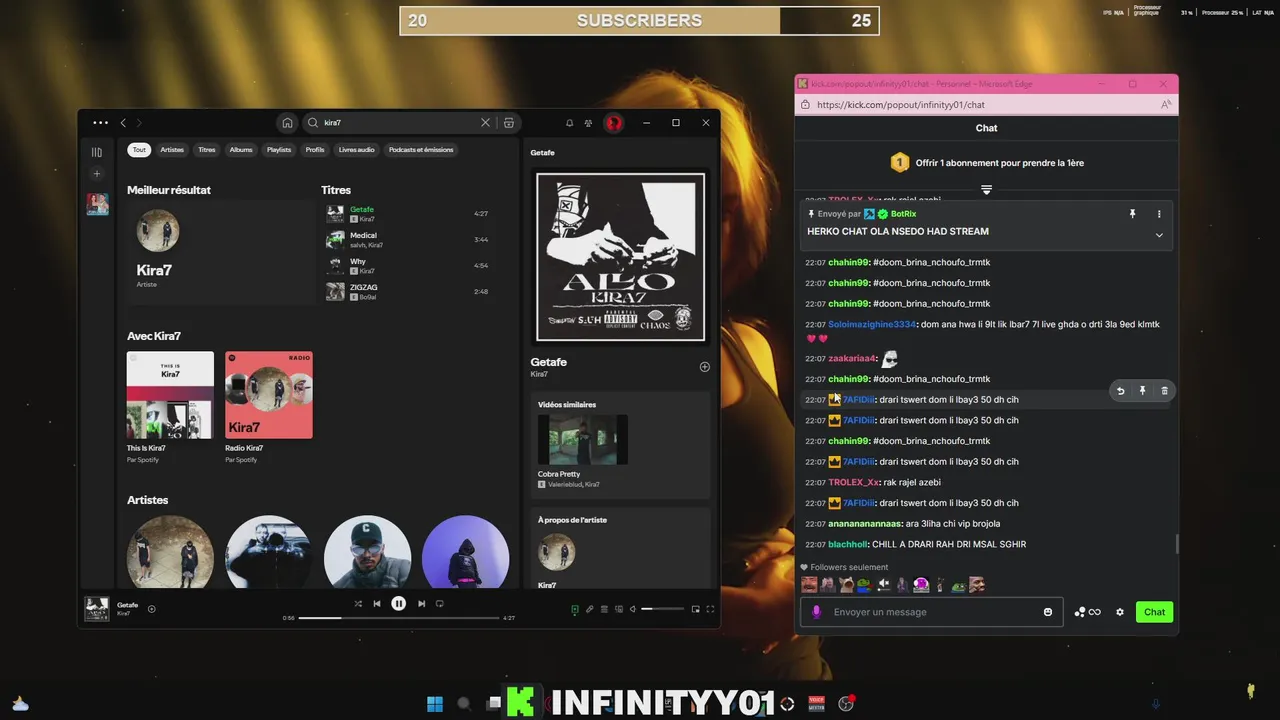The height and width of the screenshot is (720, 1280).
Task: Select the Titres filter chip
Action: [206, 150]
